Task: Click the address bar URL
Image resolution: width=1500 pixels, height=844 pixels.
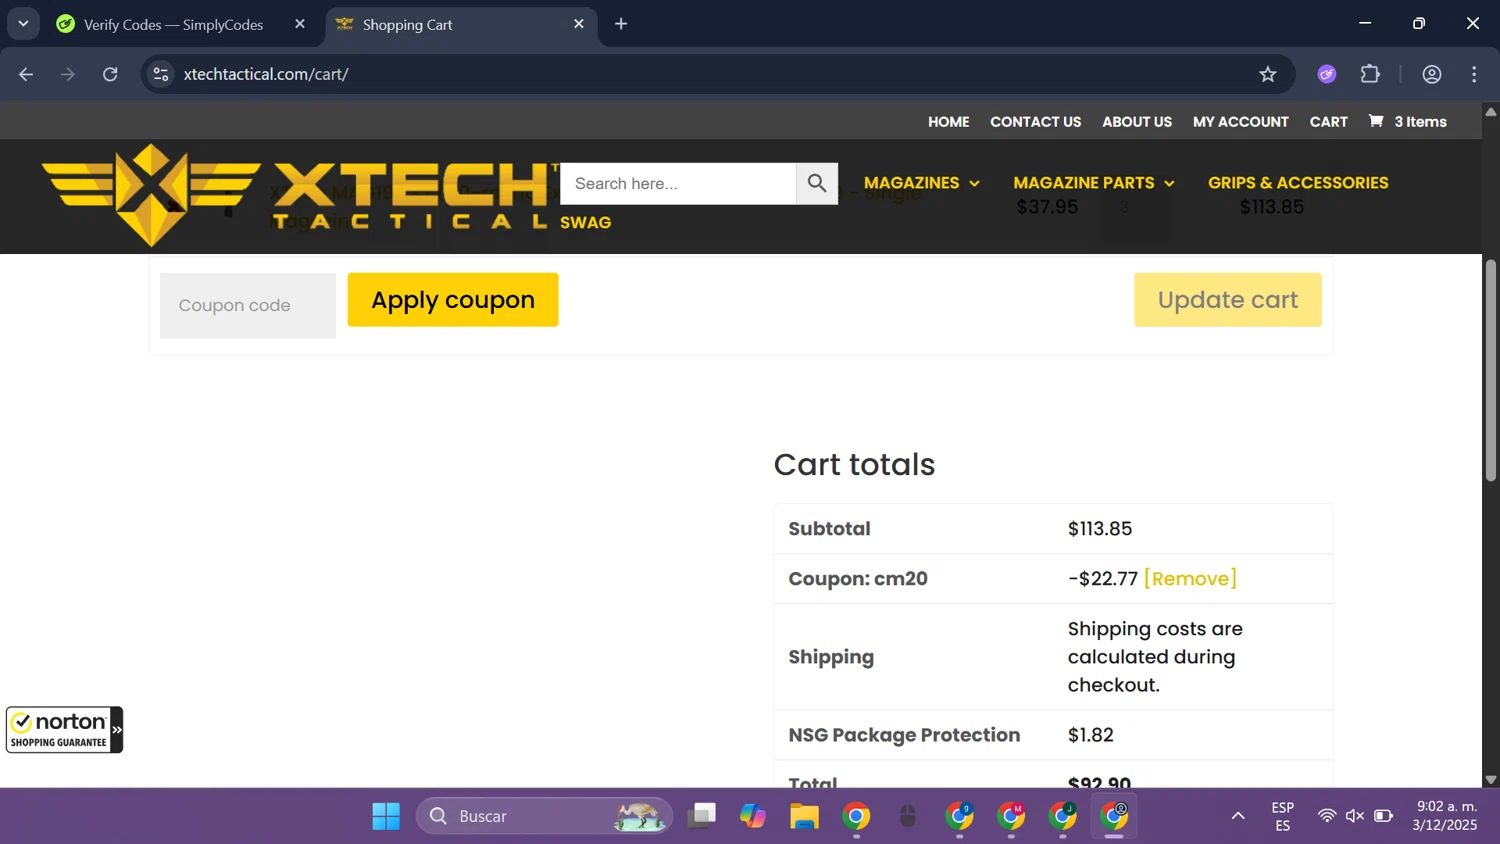Action: 266,74
